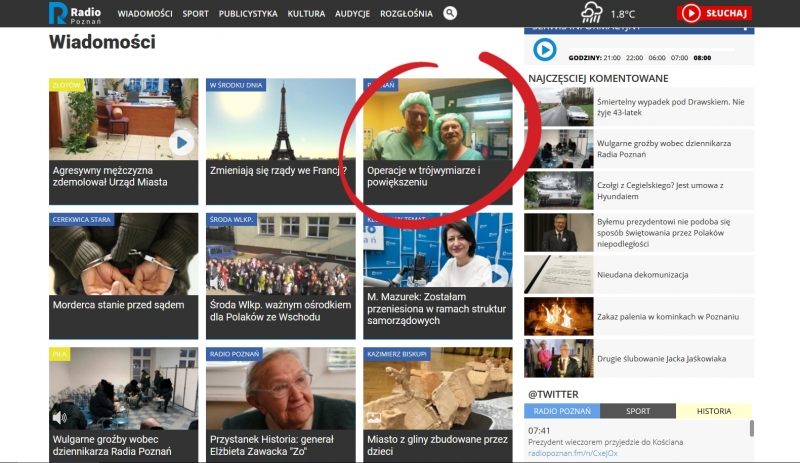Viewport: 800px width, 463px height.
Task: Play the news service audio player
Action: tap(545, 49)
